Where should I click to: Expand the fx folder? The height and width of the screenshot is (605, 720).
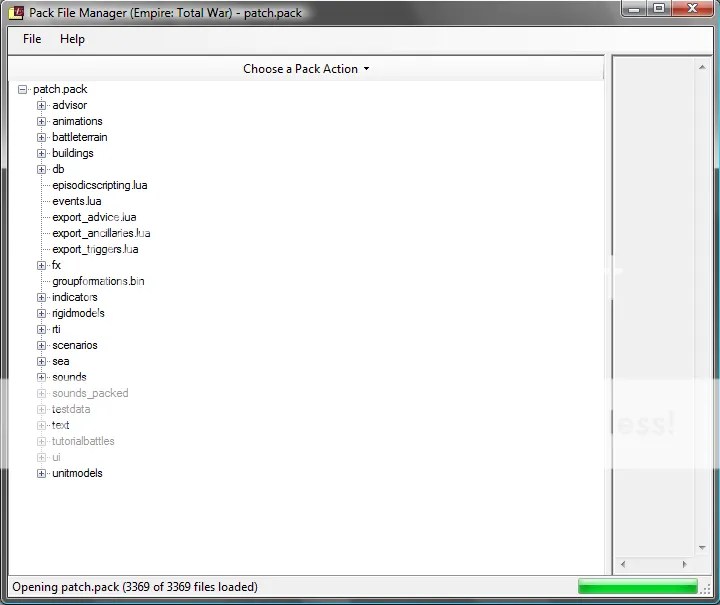41,265
